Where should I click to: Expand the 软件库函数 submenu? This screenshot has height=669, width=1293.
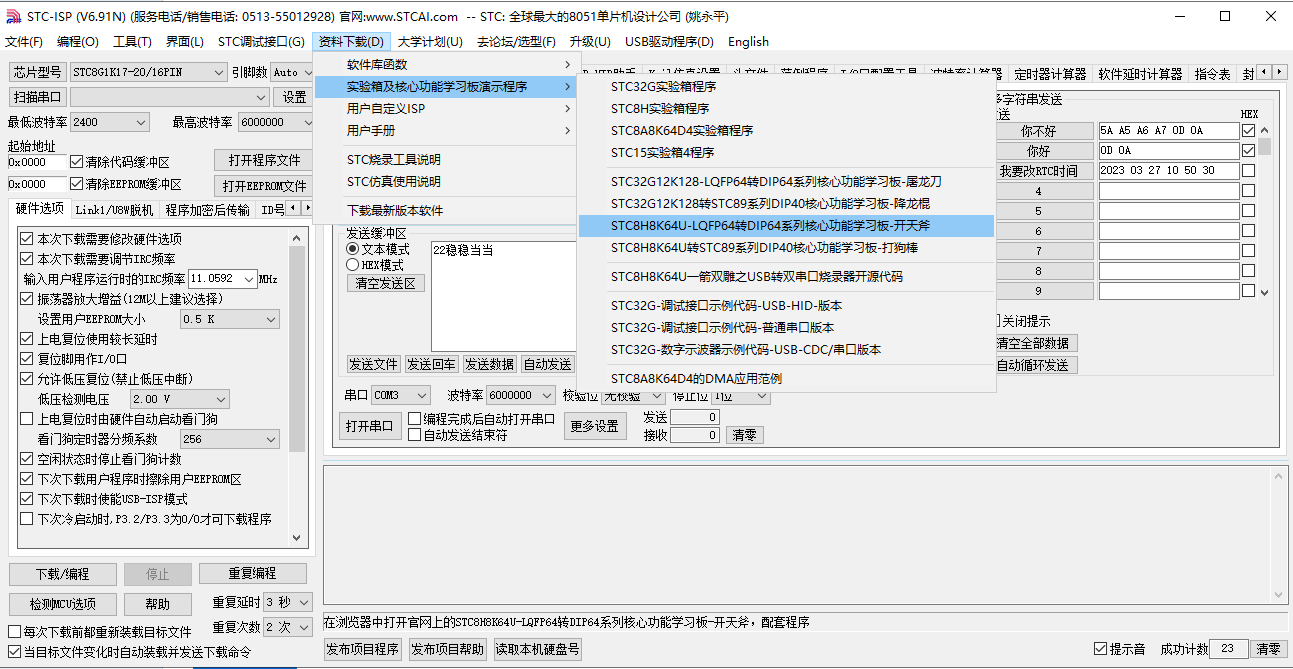tap(446, 65)
